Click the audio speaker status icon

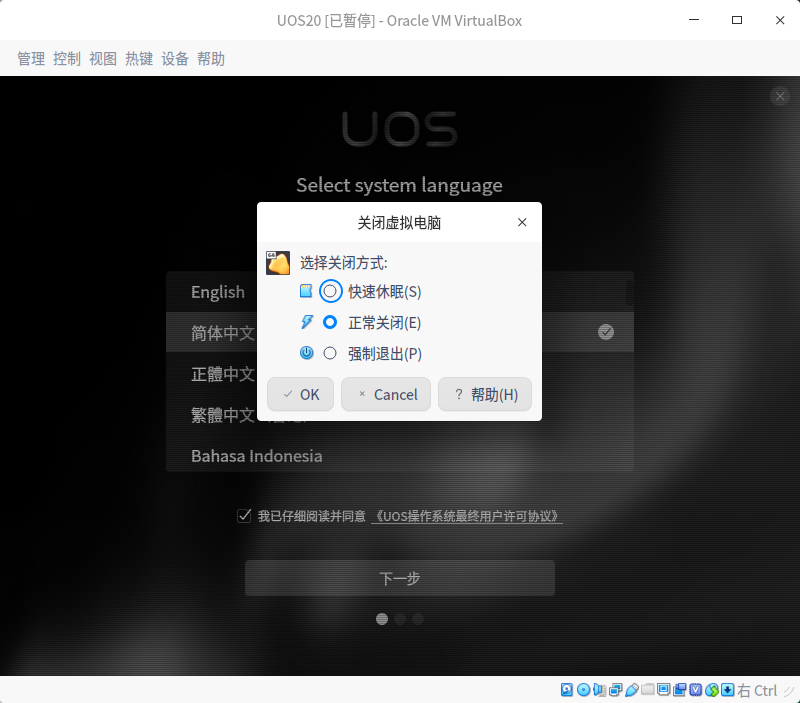599,690
